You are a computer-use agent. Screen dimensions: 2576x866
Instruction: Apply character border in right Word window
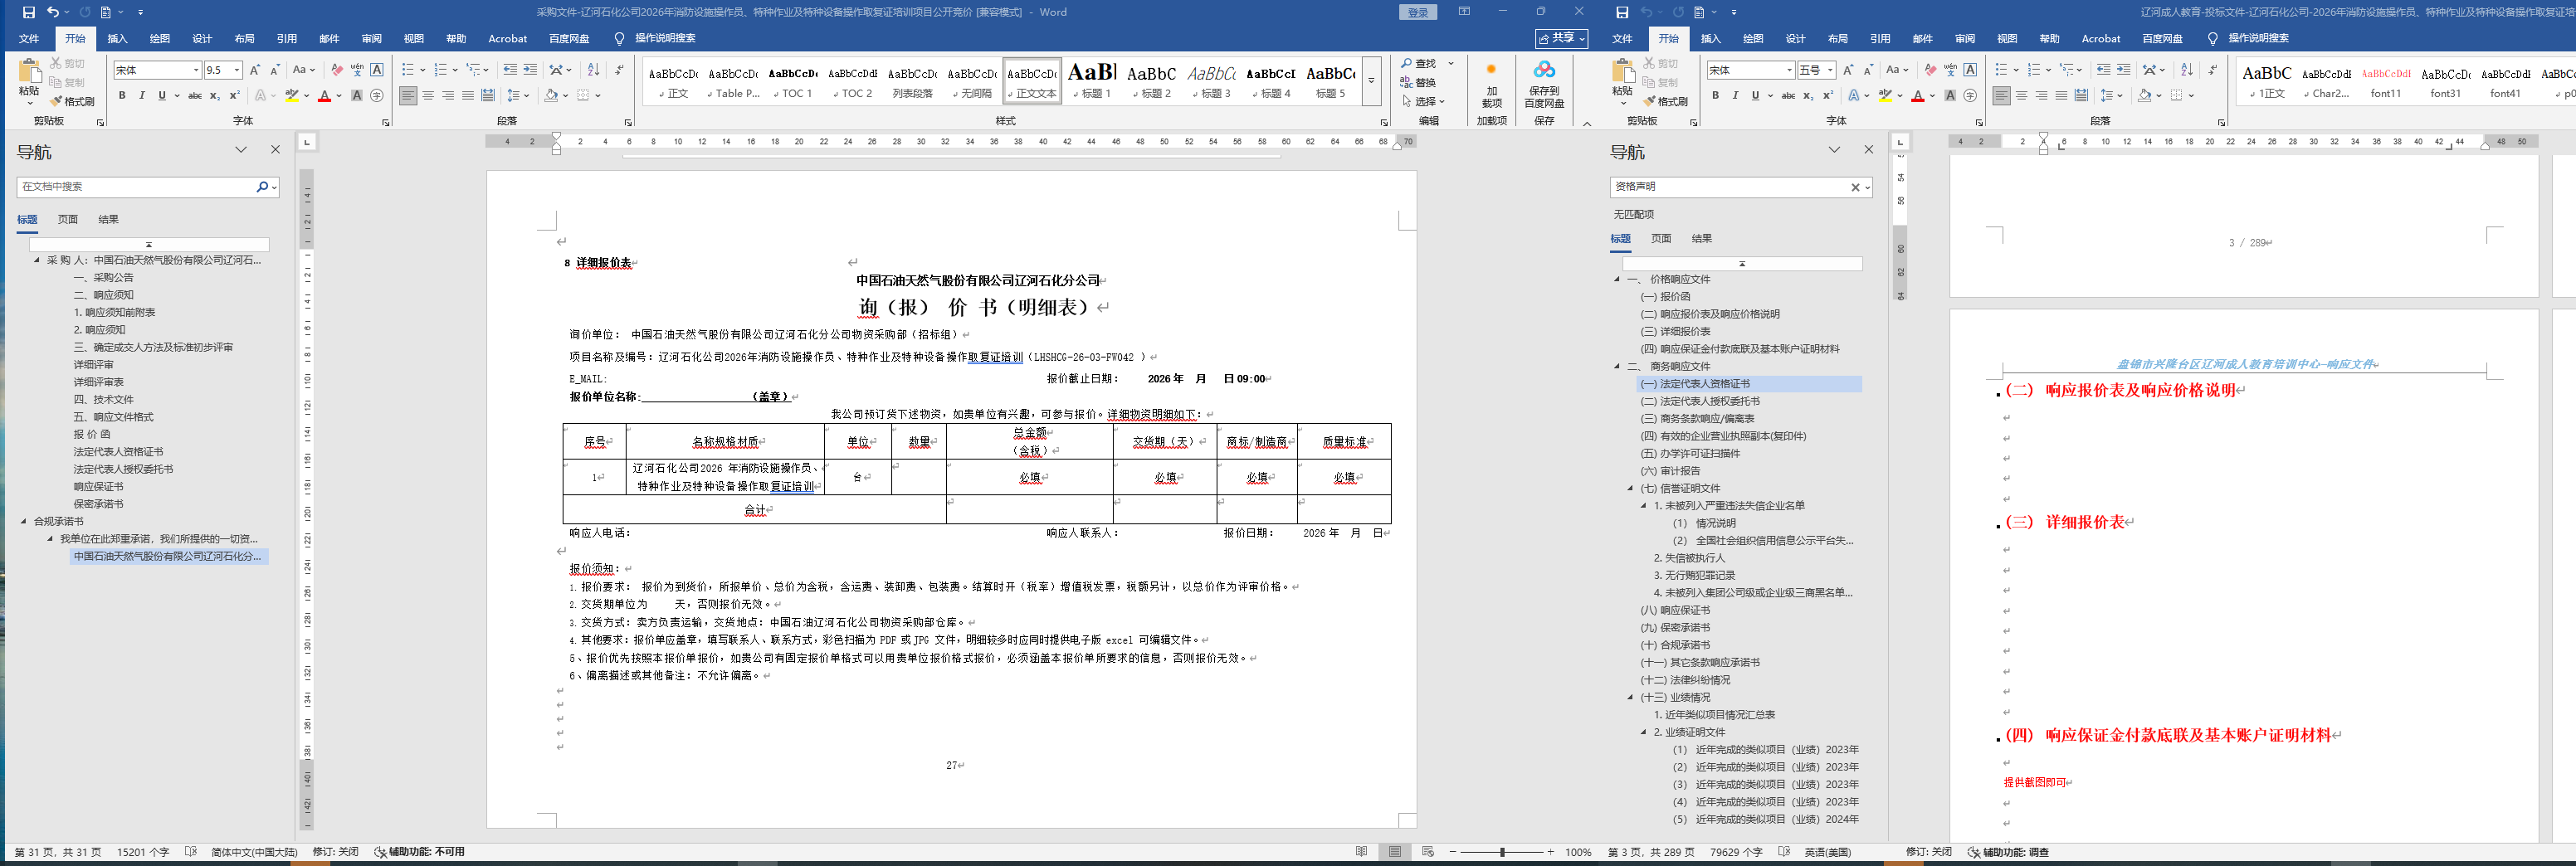coord(1970,70)
